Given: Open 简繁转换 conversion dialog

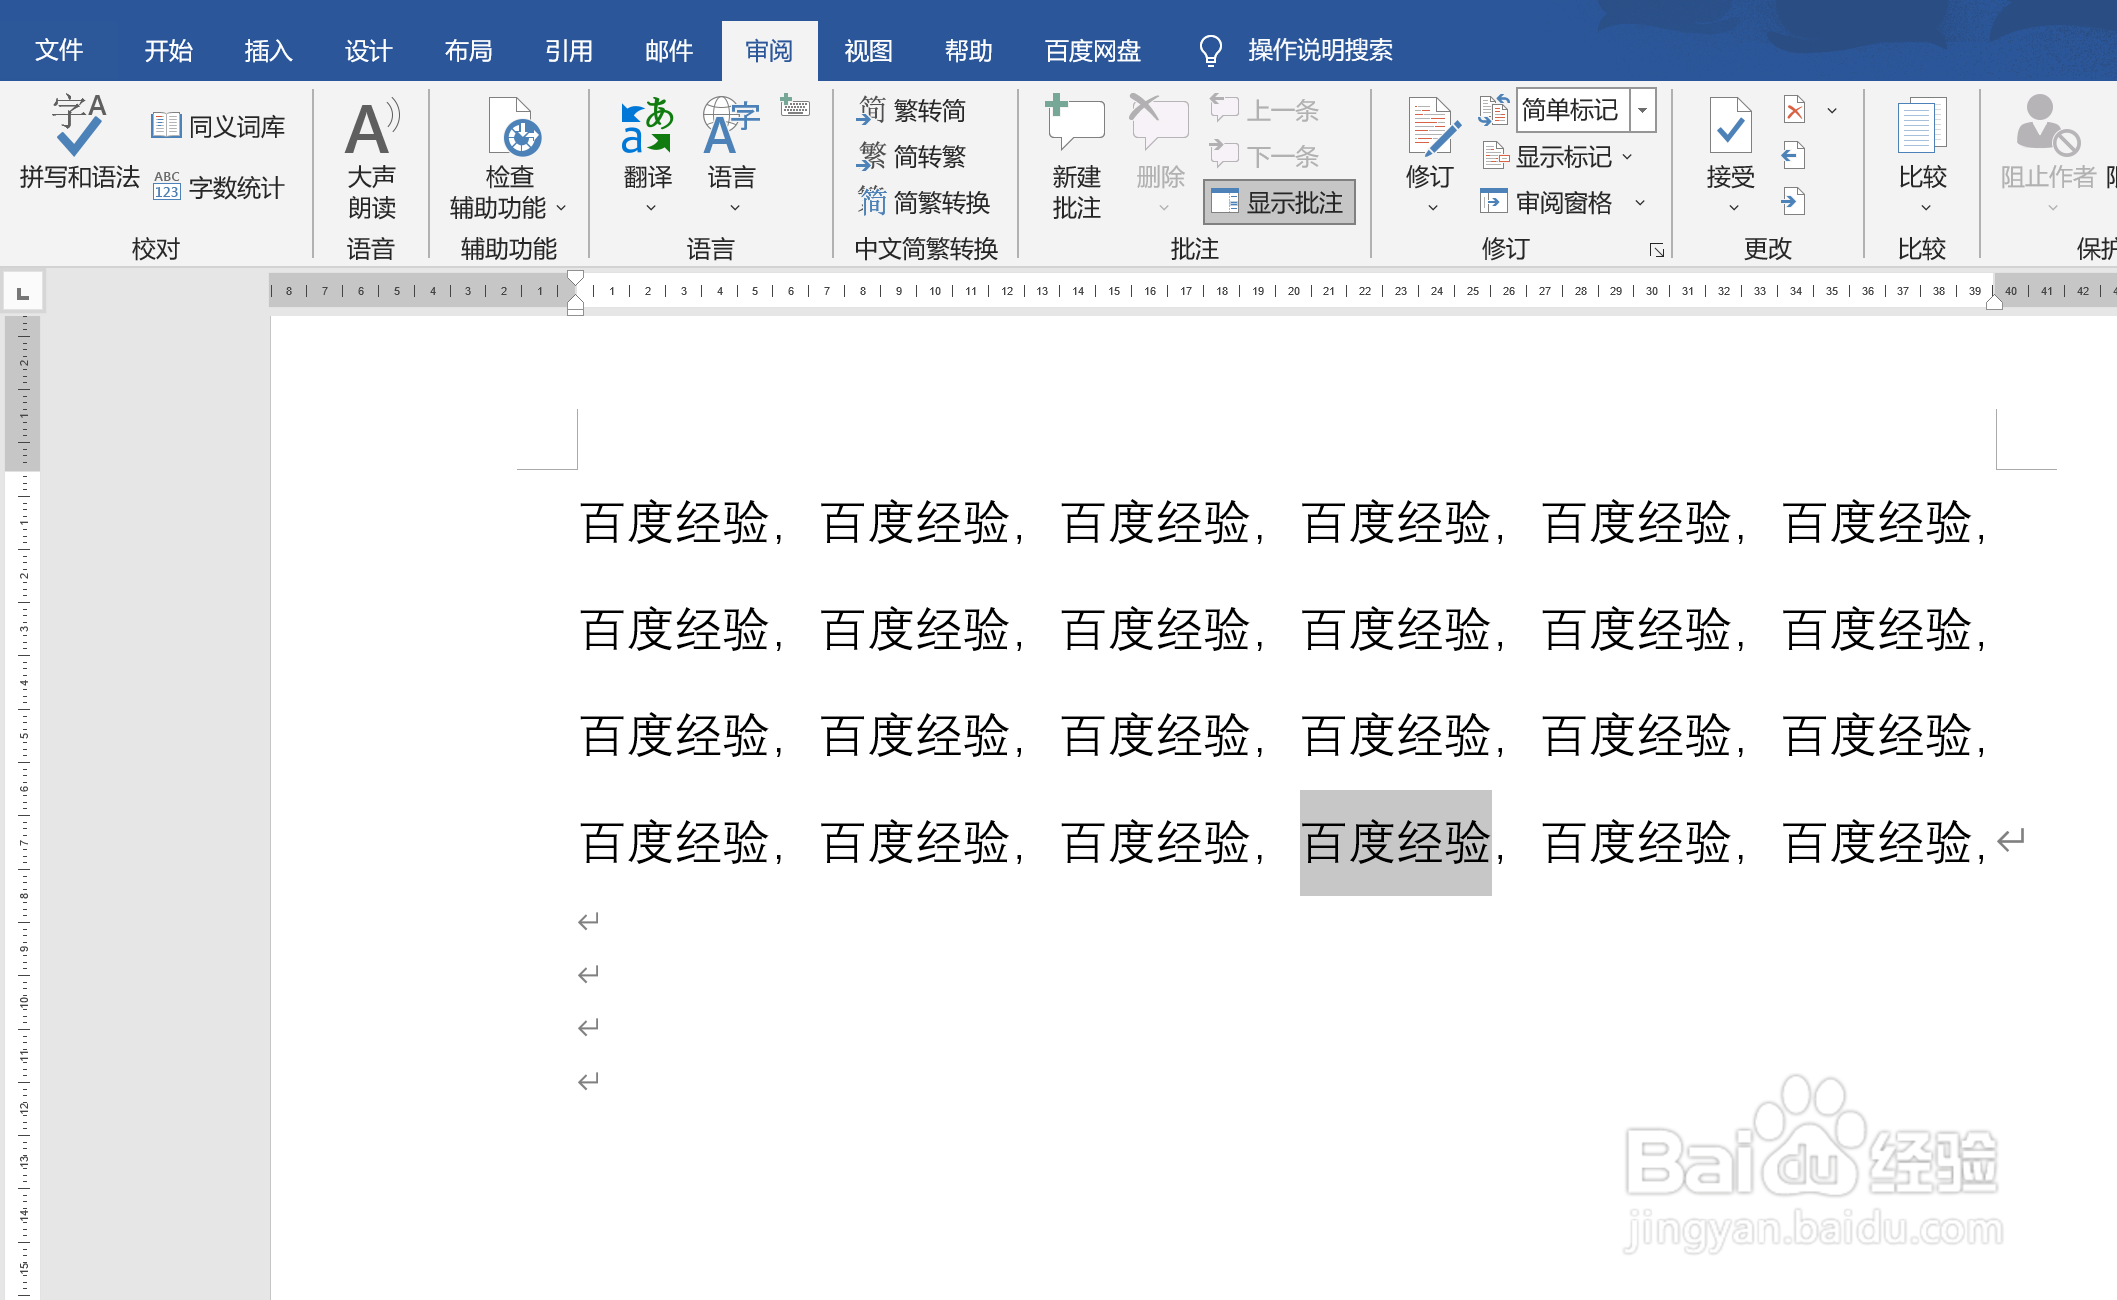Looking at the screenshot, I should [x=923, y=202].
